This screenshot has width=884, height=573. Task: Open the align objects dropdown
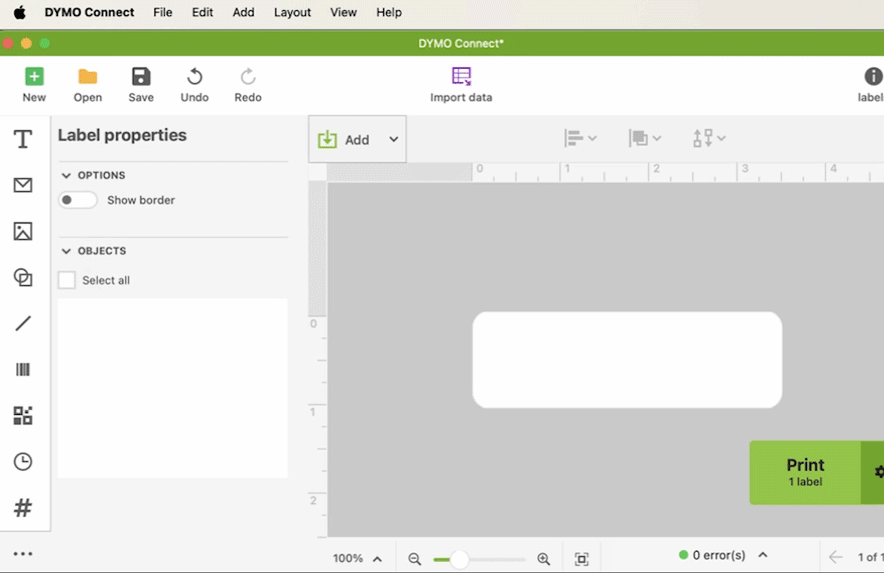(580, 138)
